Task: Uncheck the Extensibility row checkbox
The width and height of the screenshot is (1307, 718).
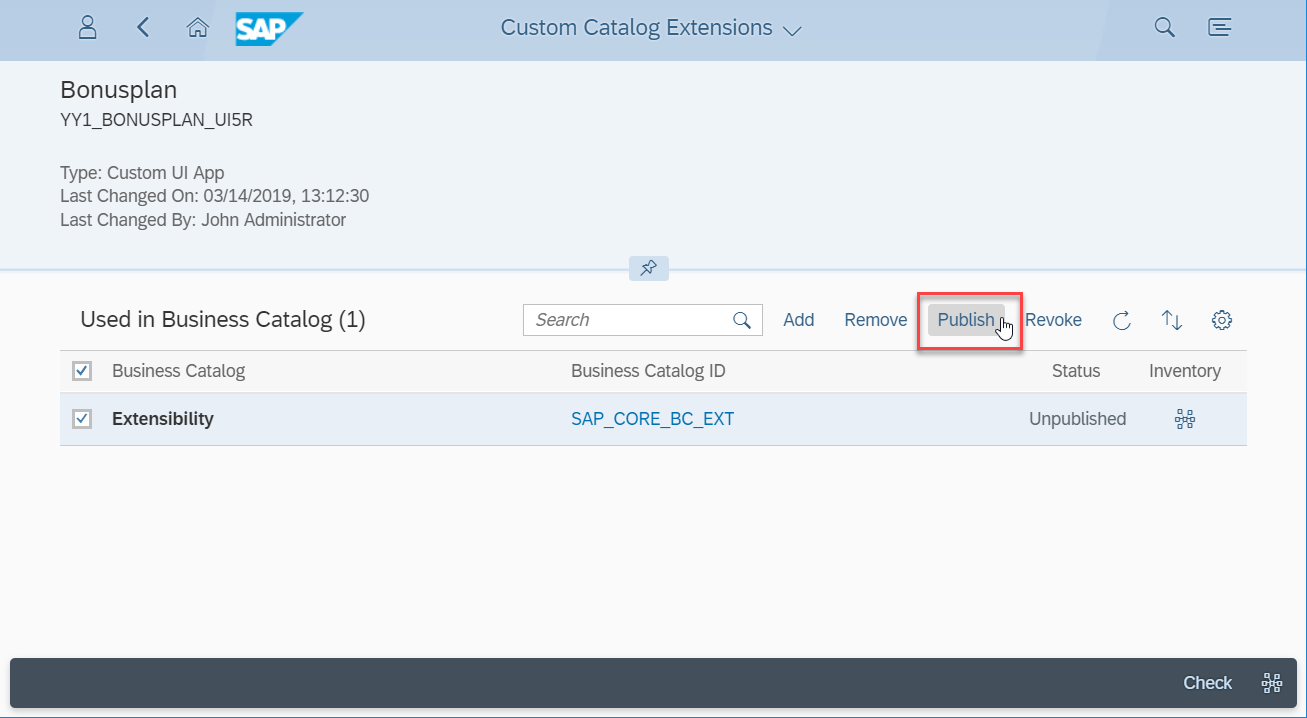Action: (x=82, y=419)
